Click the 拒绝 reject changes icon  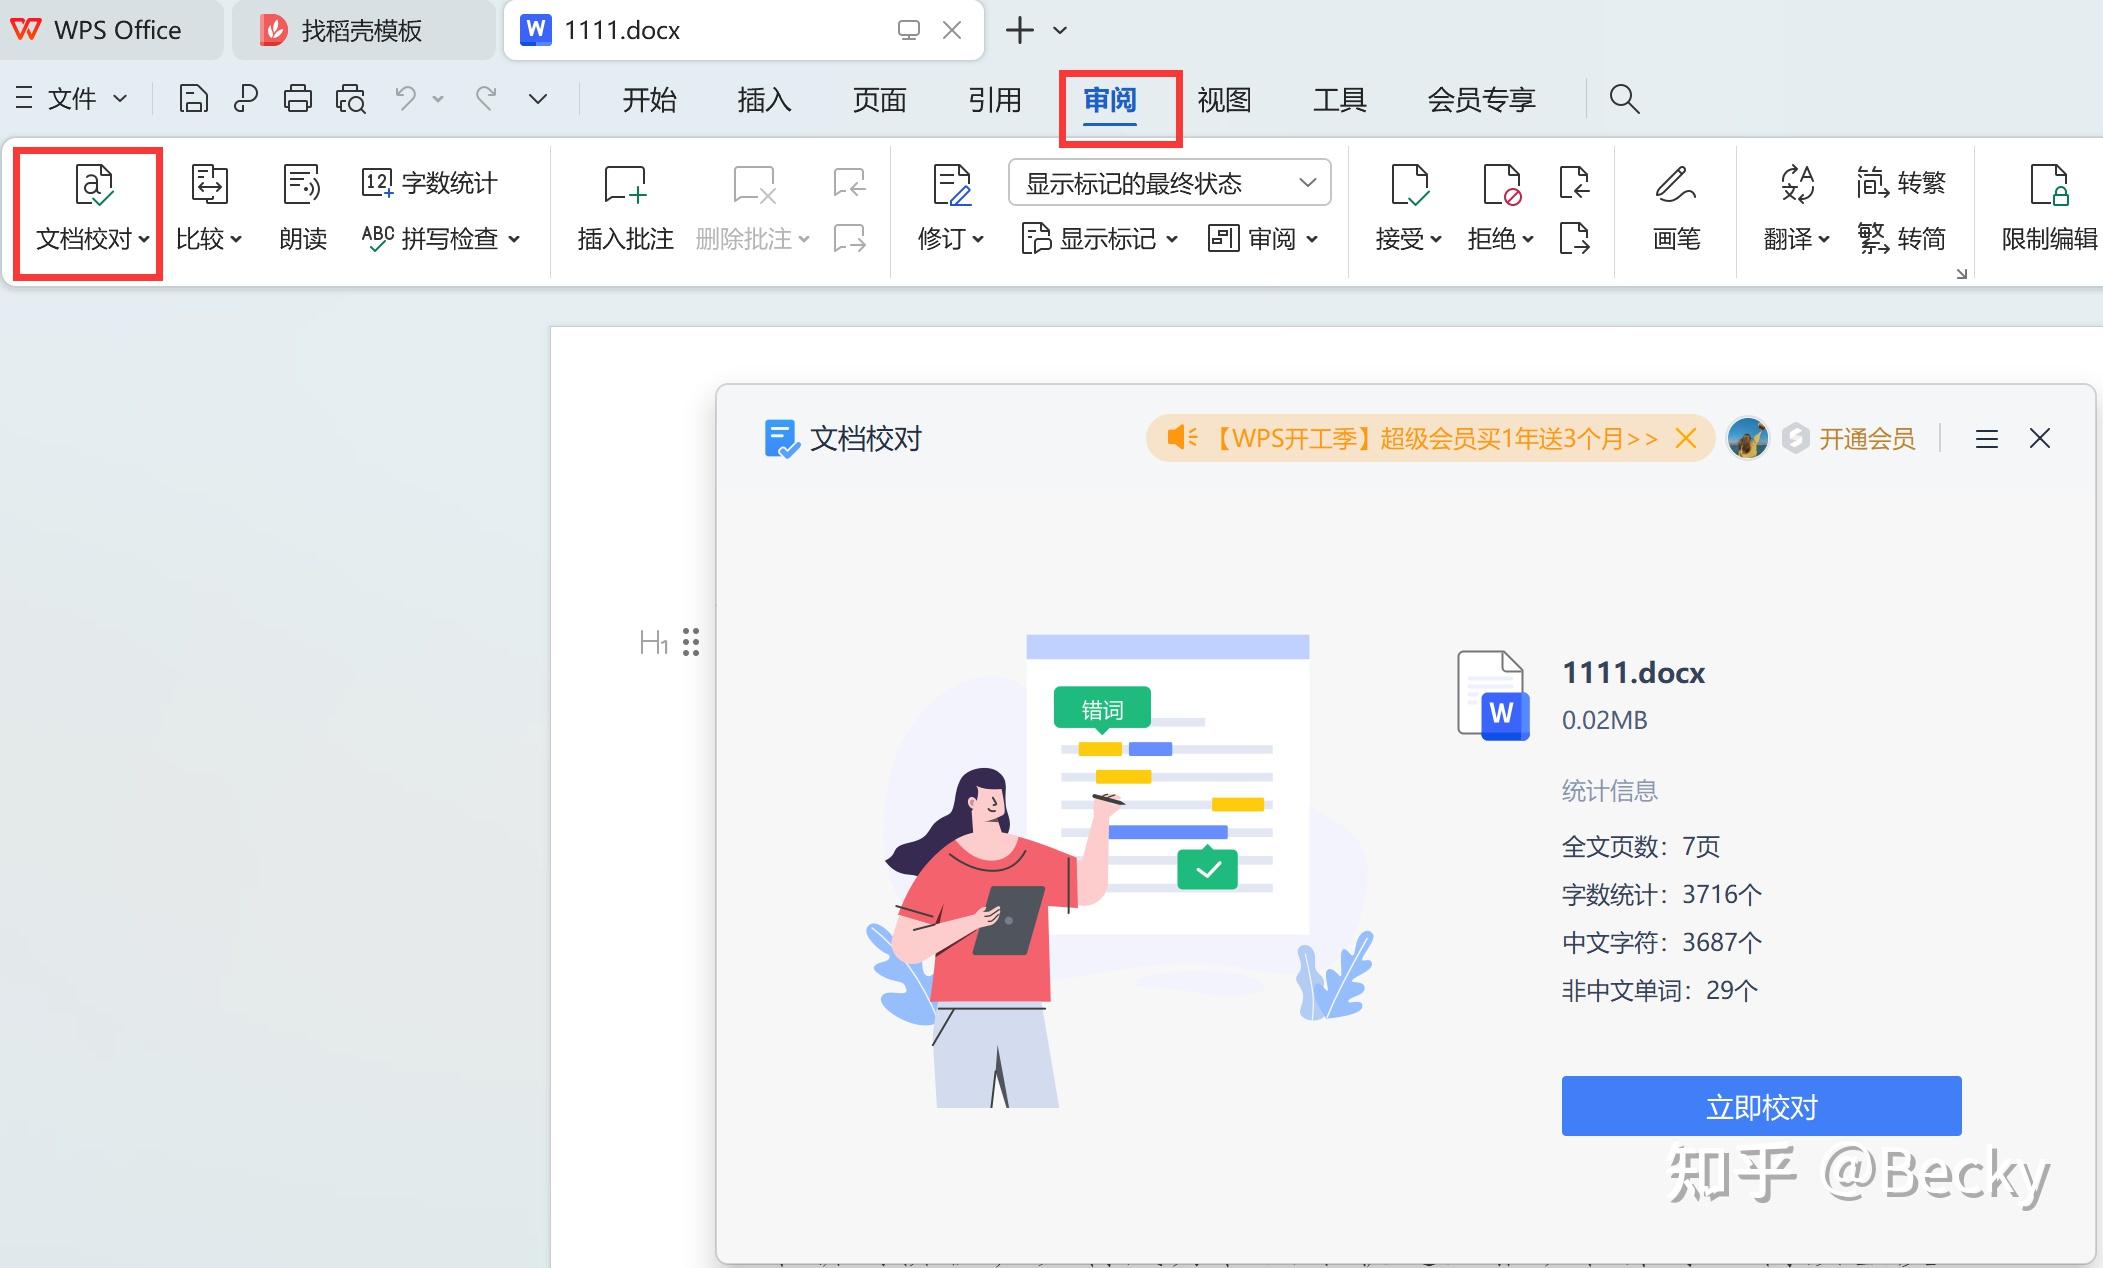[1501, 186]
